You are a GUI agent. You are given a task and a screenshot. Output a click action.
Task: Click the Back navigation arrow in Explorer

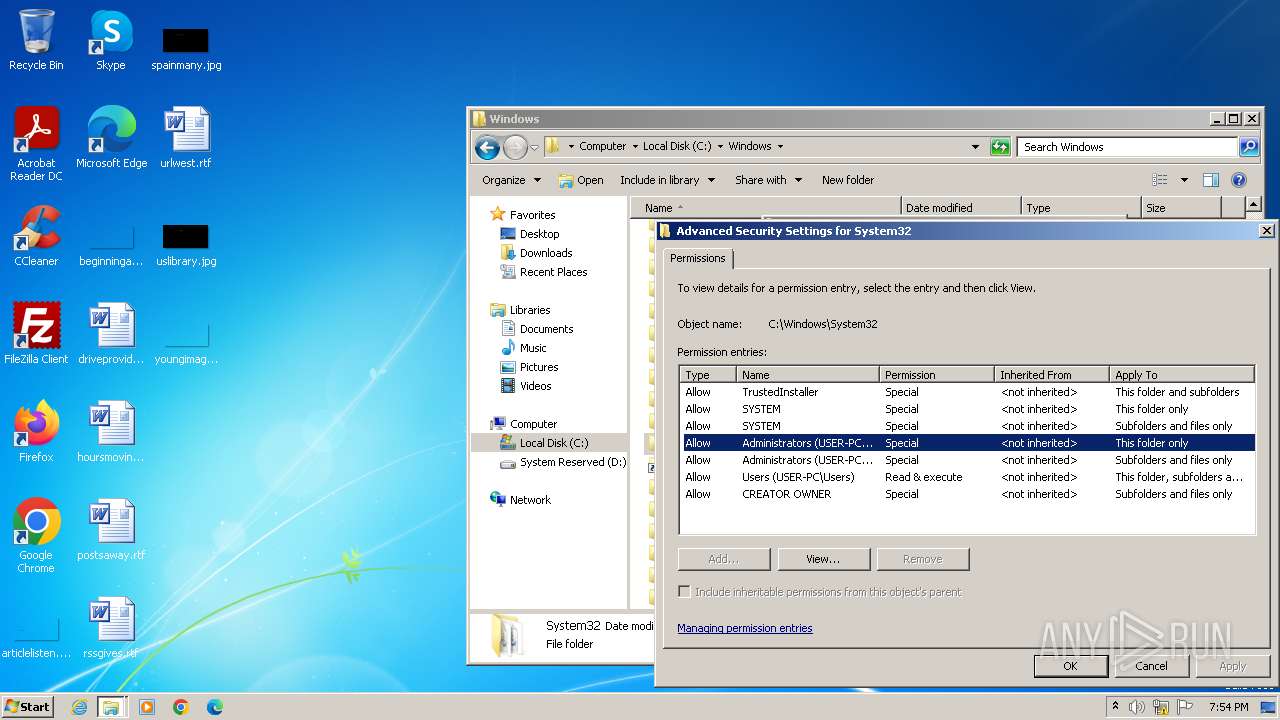(x=487, y=148)
